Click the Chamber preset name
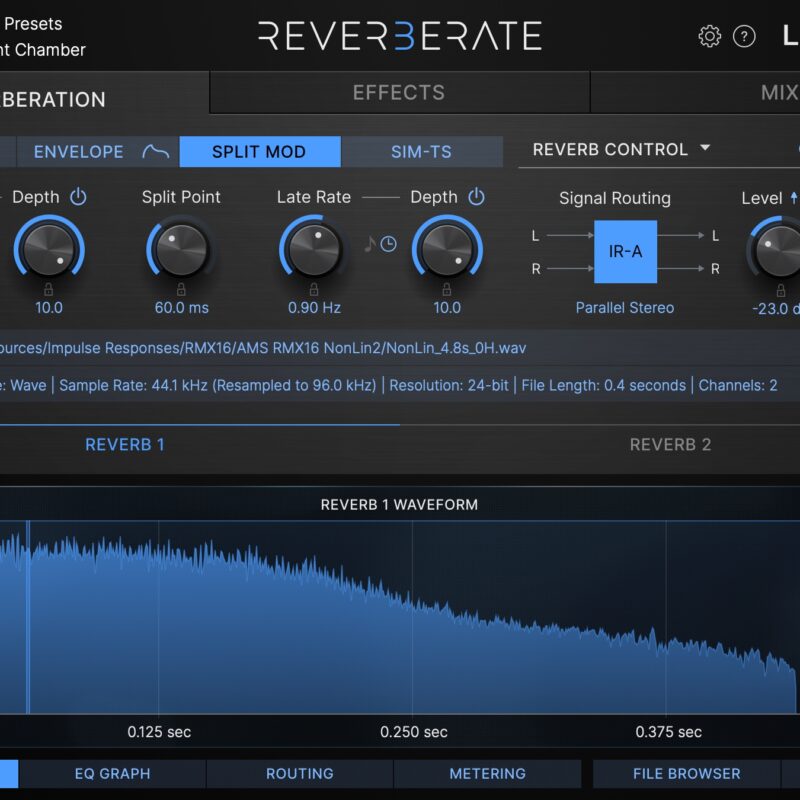This screenshot has width=800, height=800. (x=50, y=49)
